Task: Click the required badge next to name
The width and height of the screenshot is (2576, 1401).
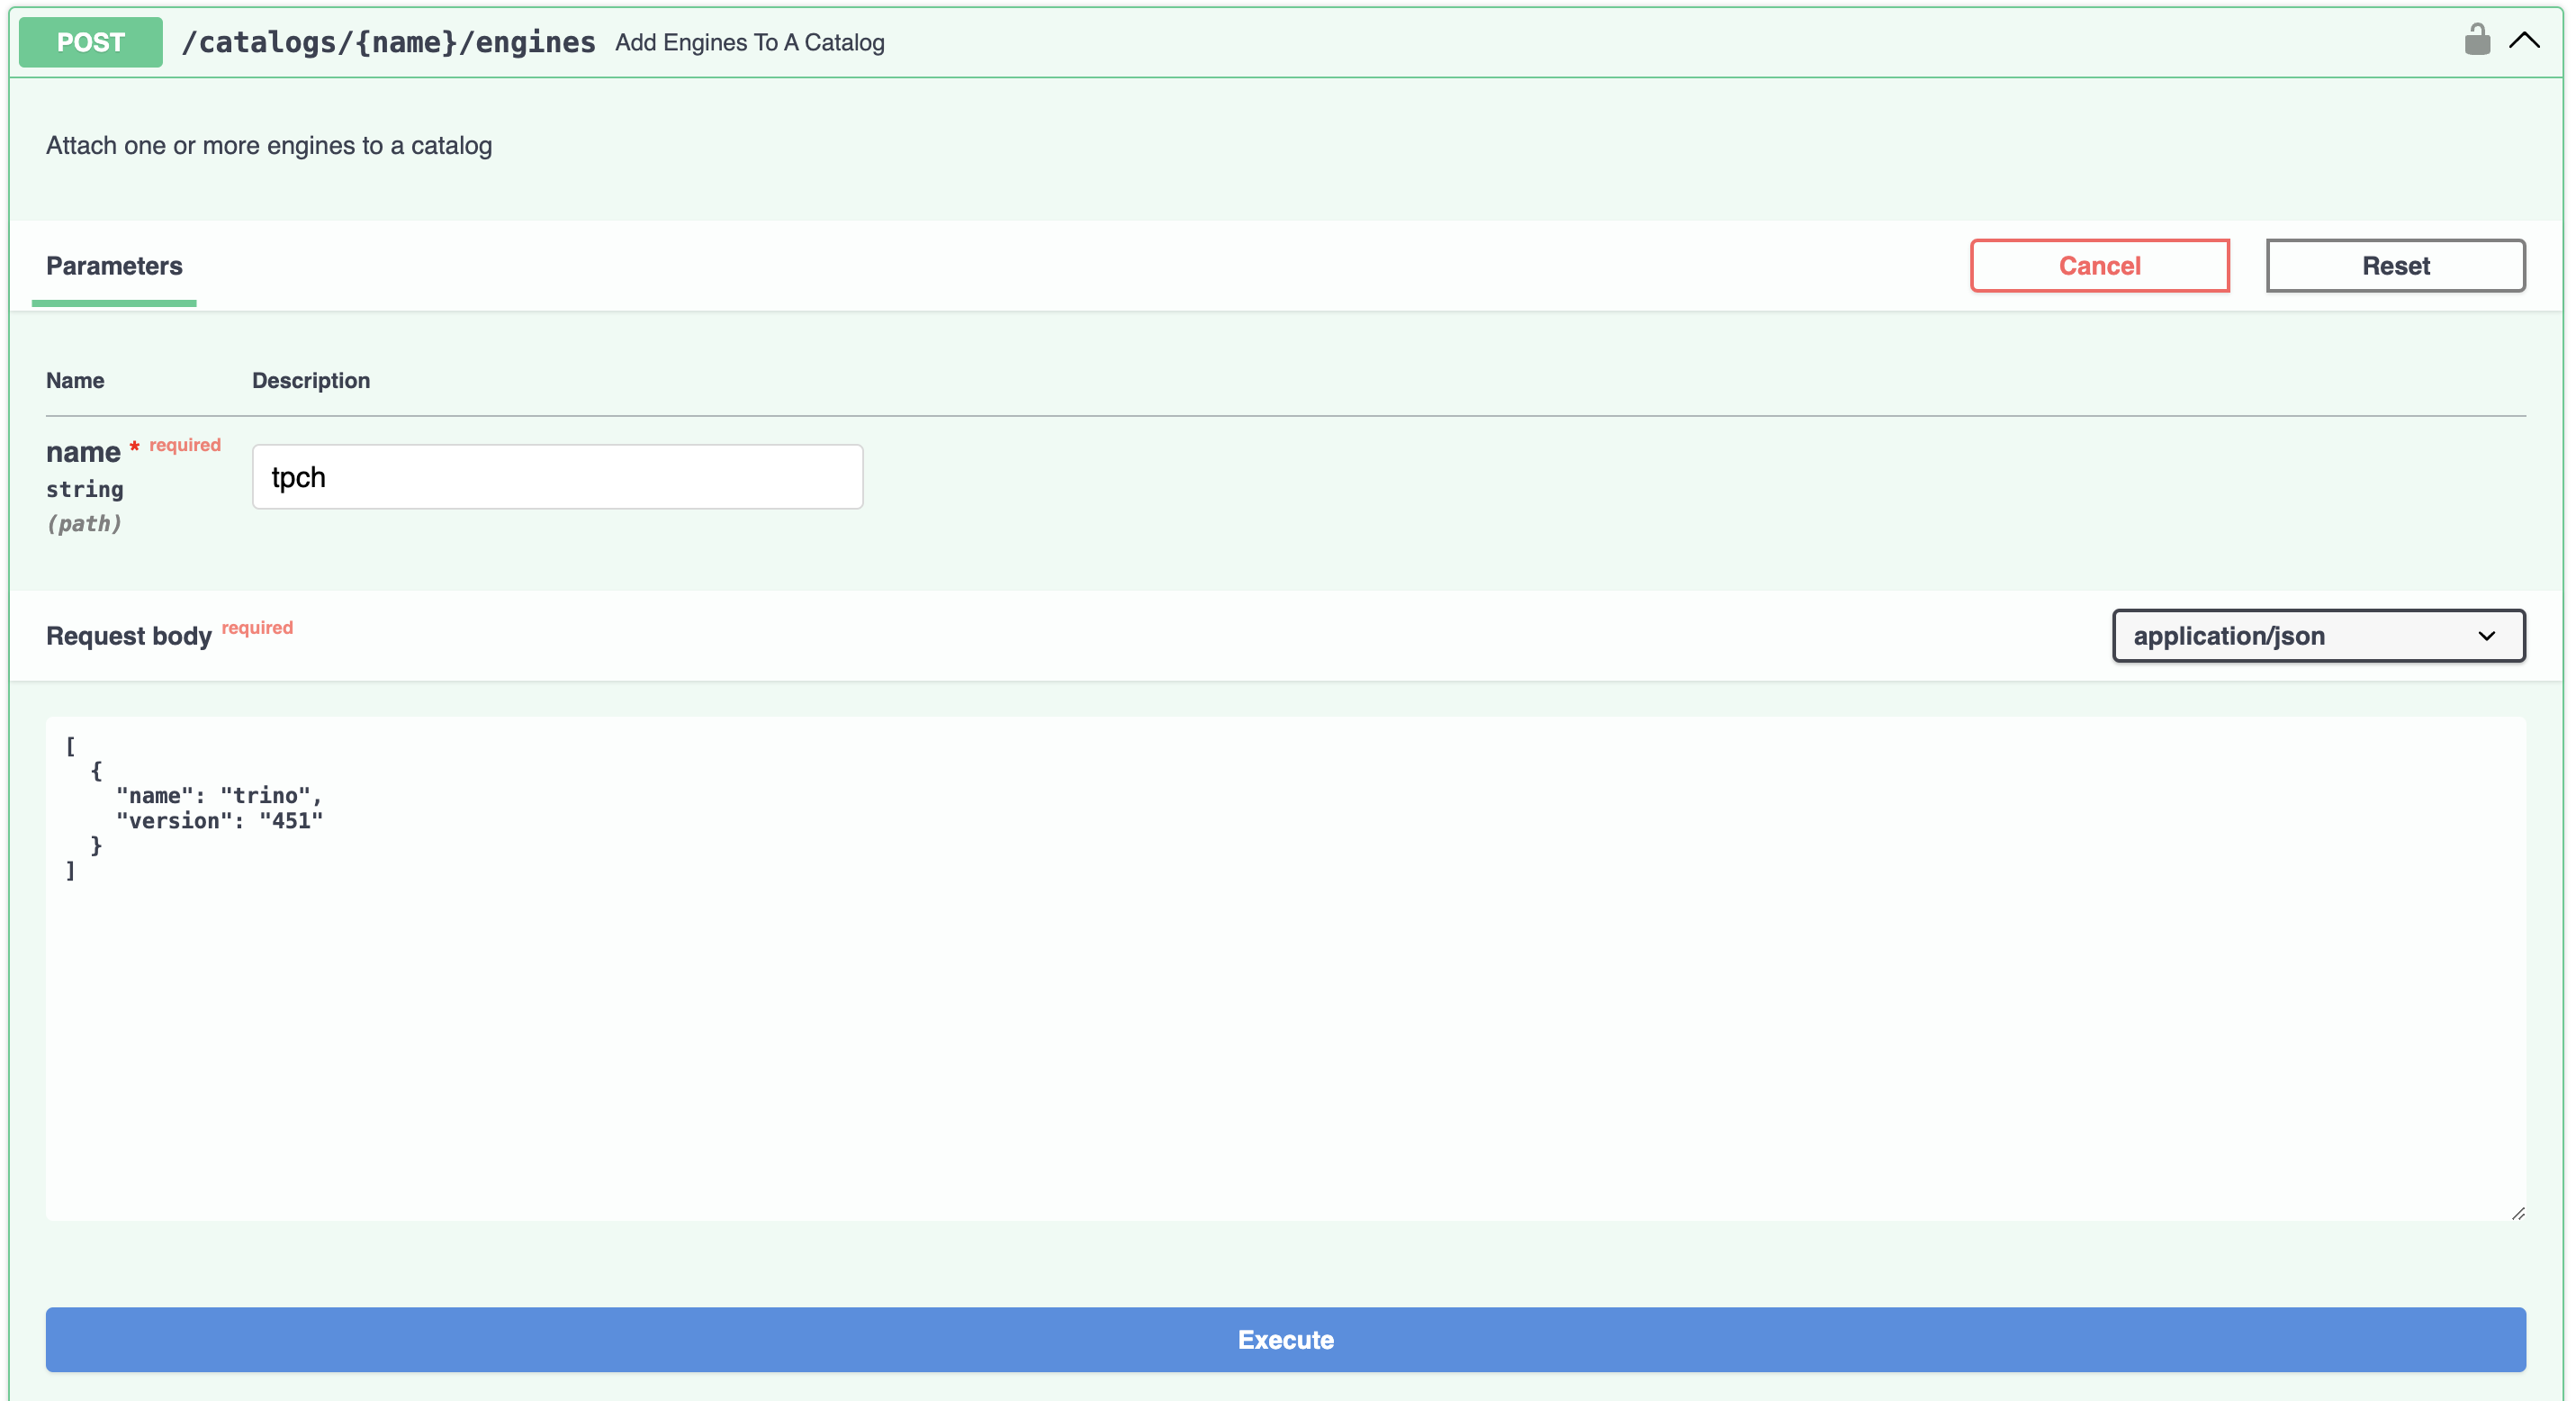Action: [184, 444]
